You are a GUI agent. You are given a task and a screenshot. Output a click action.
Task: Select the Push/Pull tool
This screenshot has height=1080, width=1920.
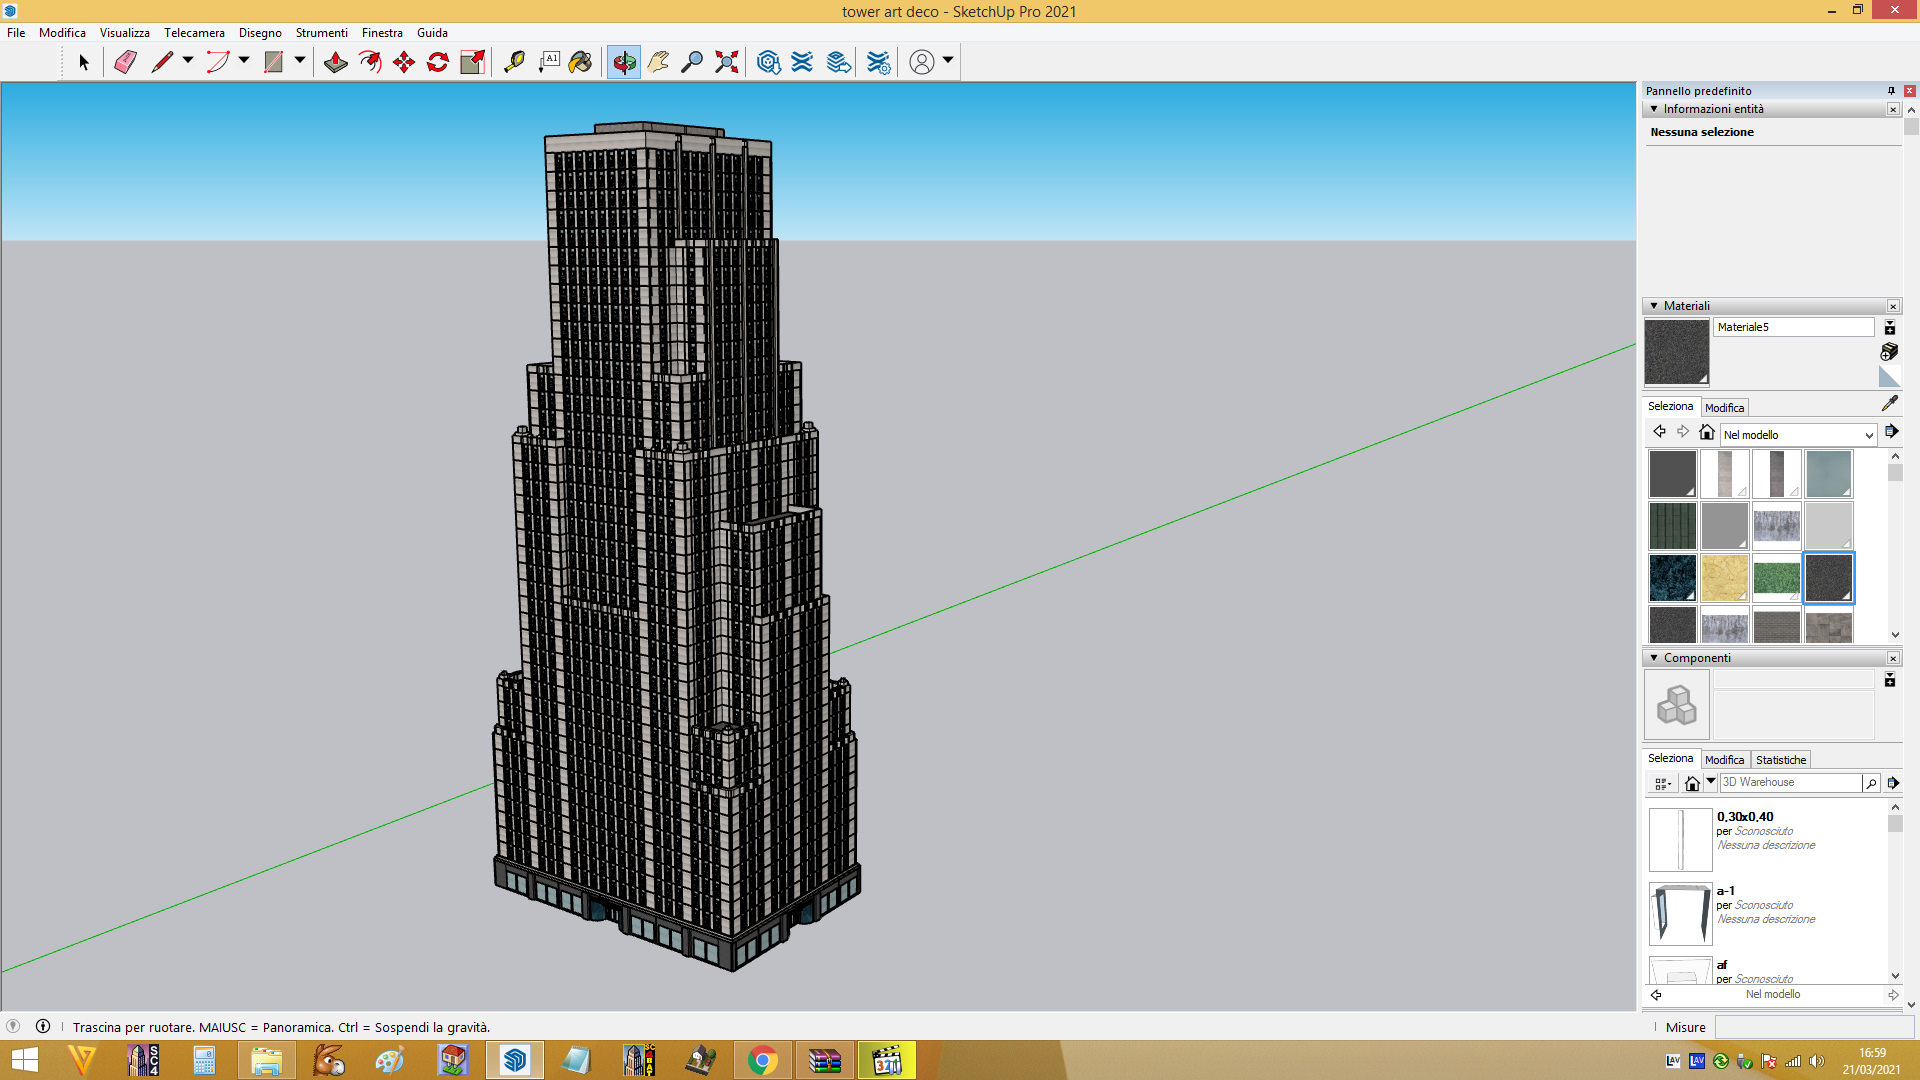point(335,62)
